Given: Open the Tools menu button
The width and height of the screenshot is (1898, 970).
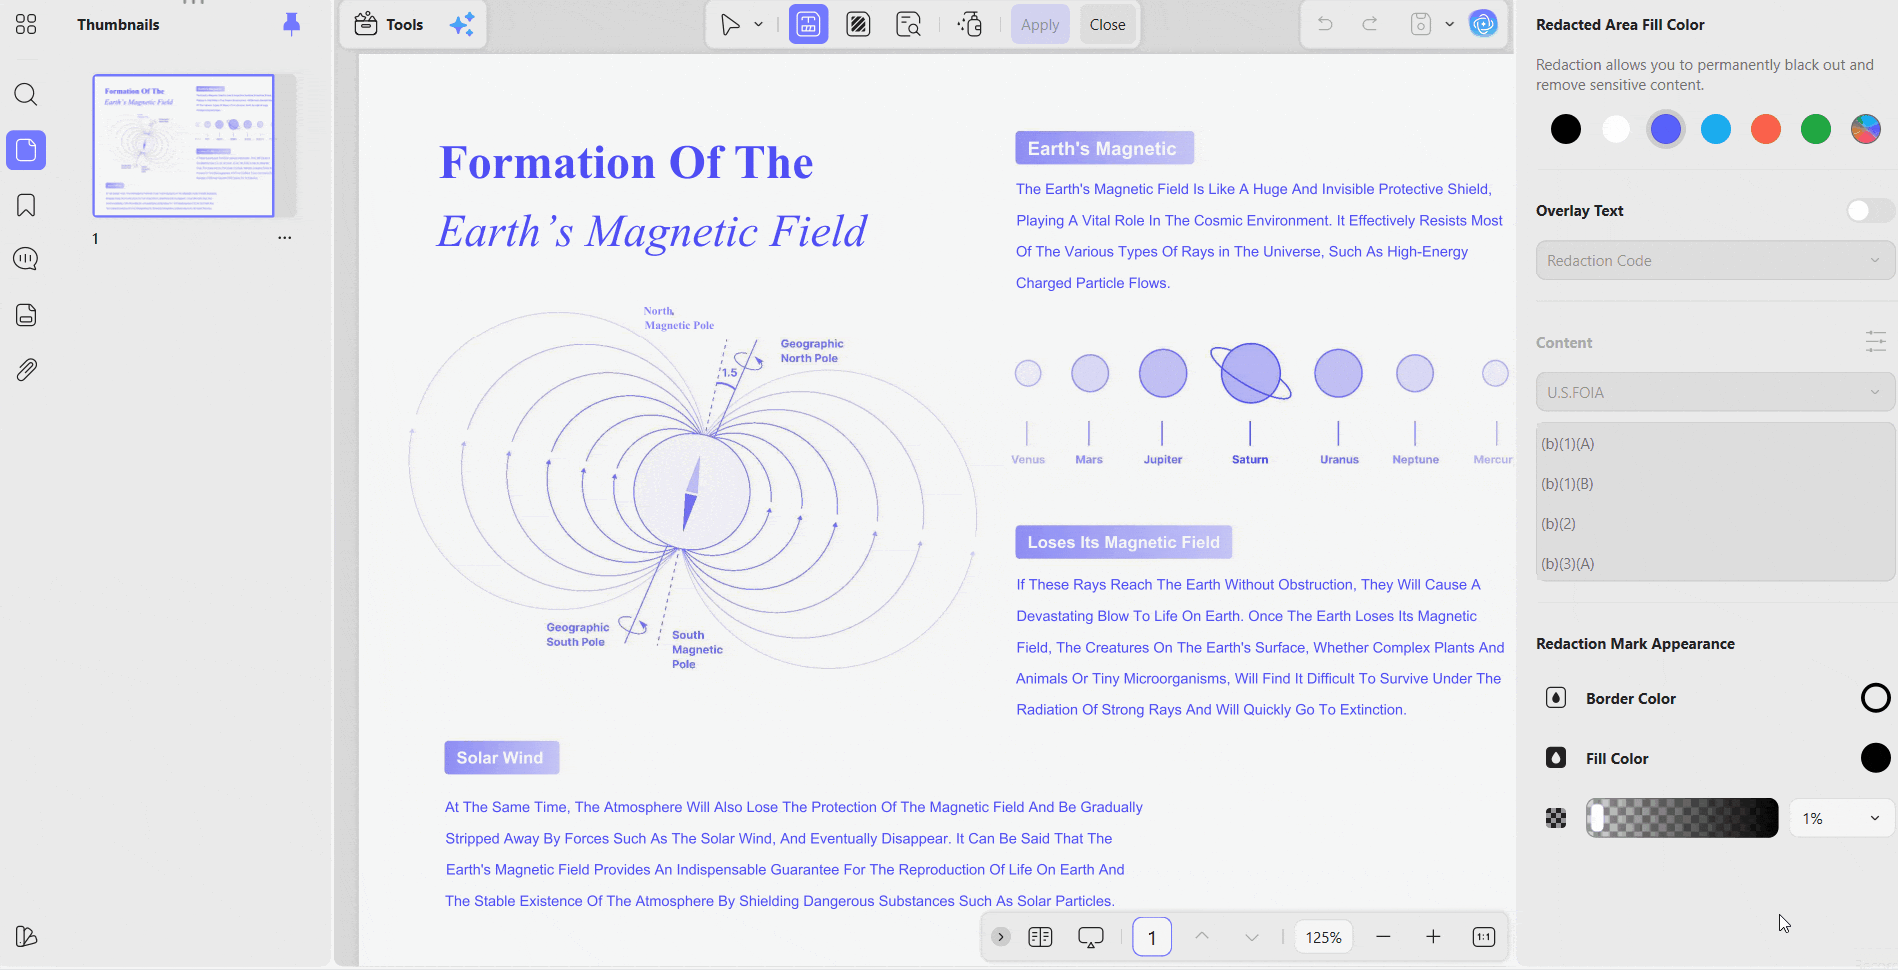Looking at the screenshot, I should coord(389,24).
